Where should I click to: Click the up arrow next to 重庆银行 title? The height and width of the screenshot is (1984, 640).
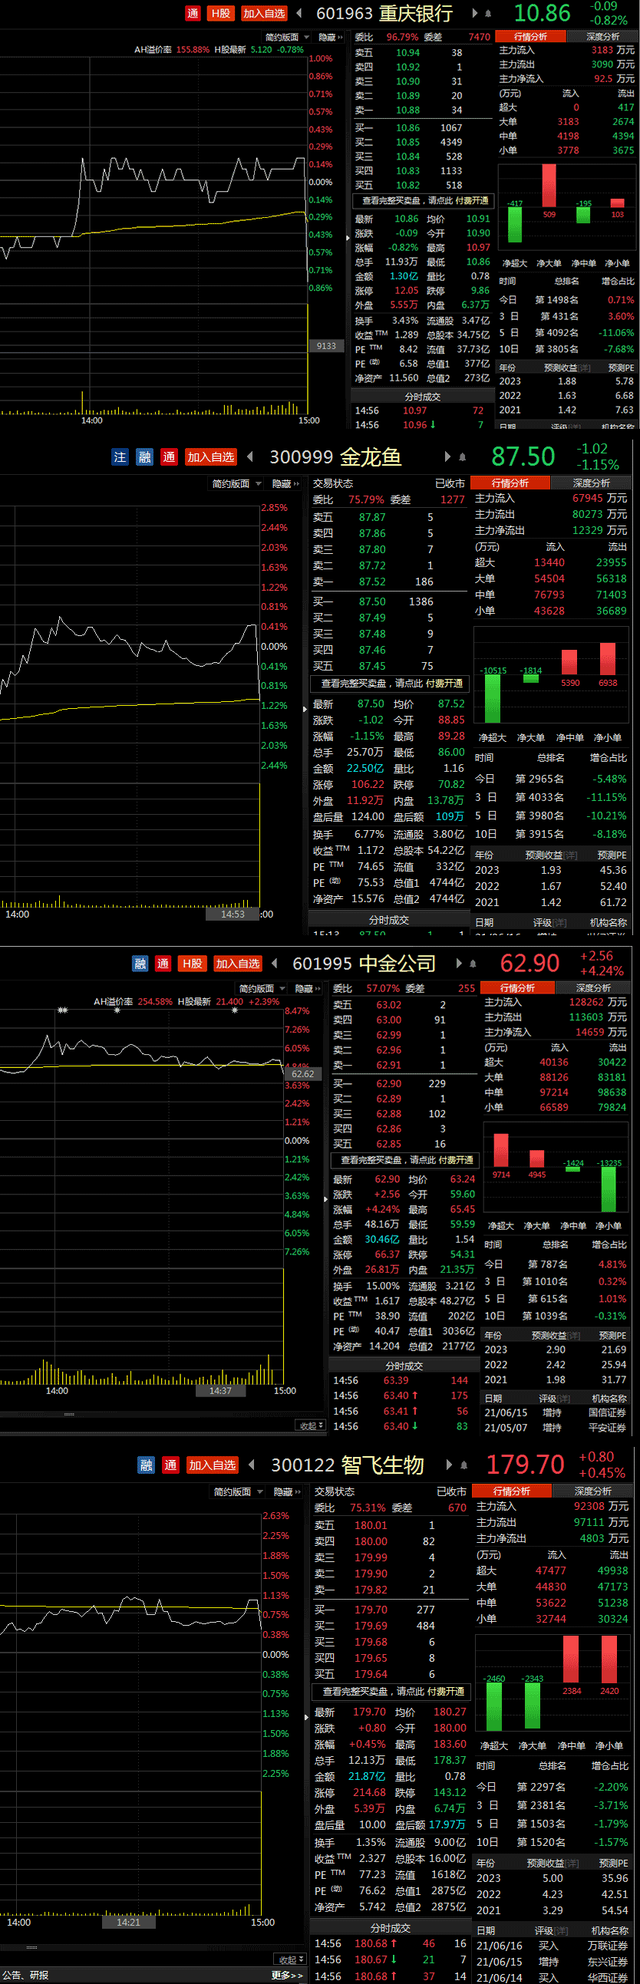(488, 13)
